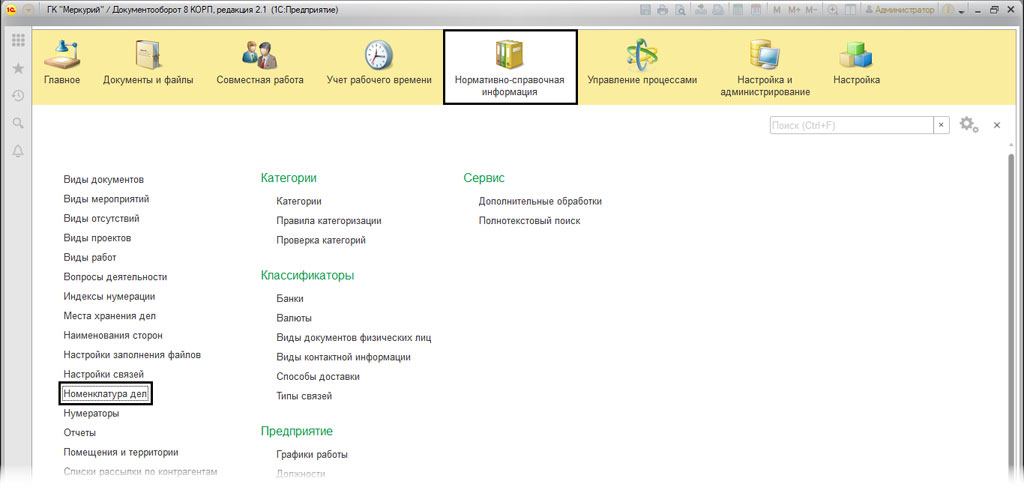This screenshot has width=1024, height=487.
Task: Click the zoom magnifier plus icon
Action: (x=833, y=9)
